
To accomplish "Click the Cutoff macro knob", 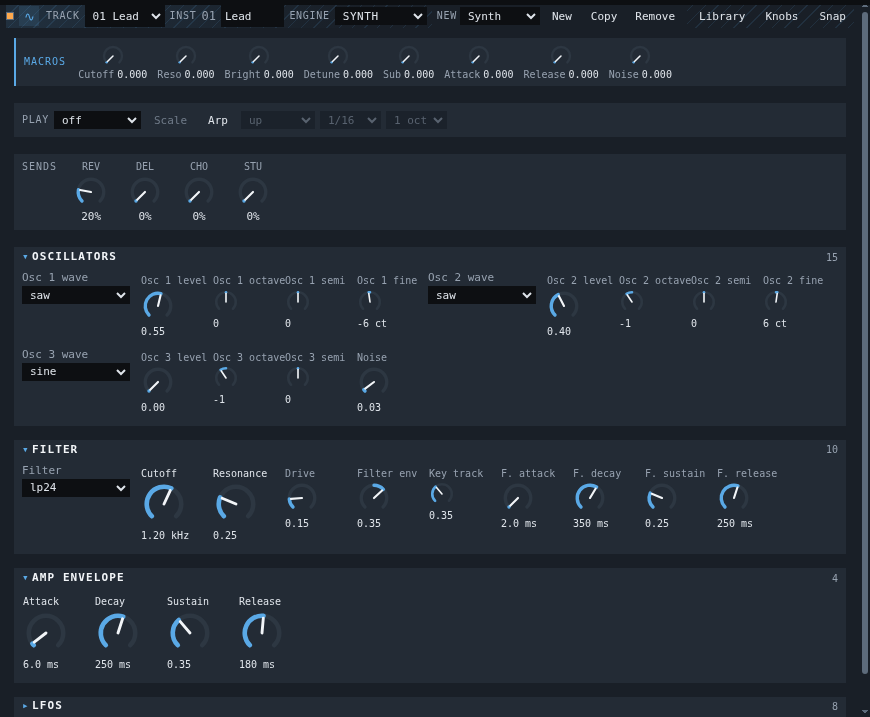I will [113, 57].
